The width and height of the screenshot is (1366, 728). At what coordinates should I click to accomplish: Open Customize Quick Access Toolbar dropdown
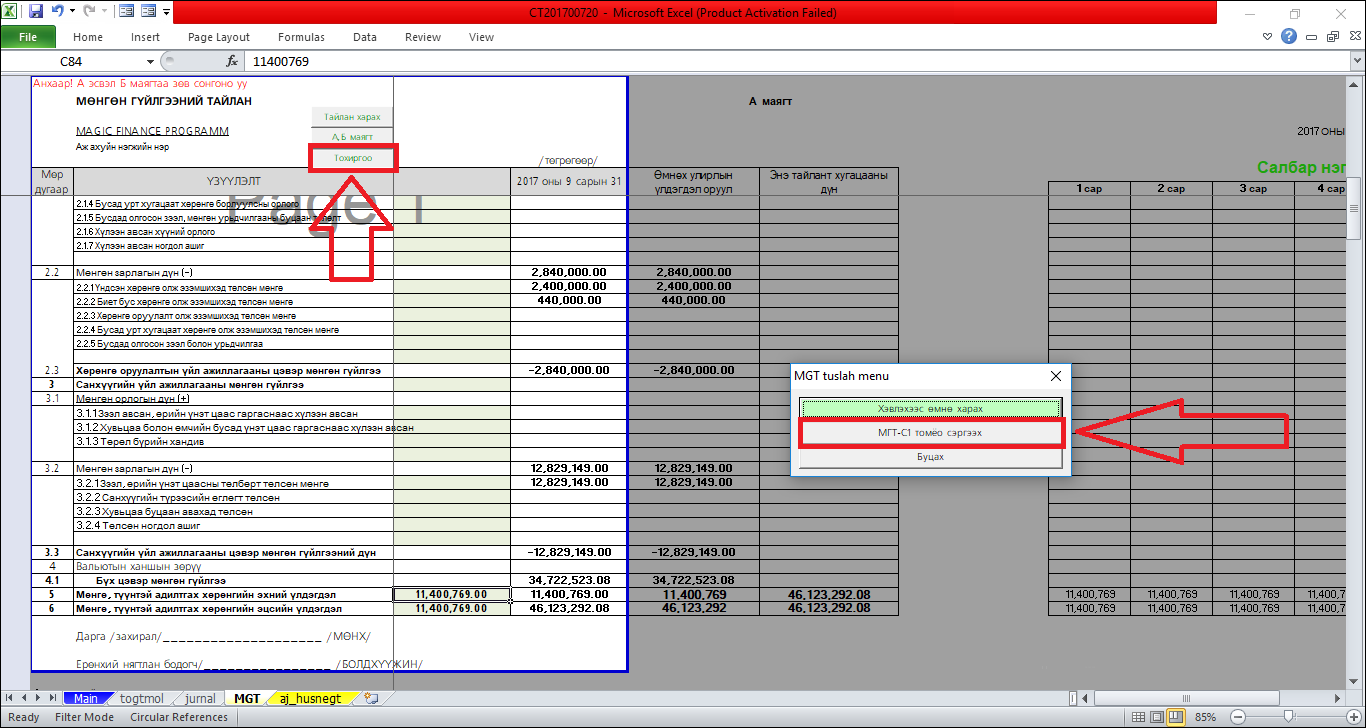click(165, 13)
